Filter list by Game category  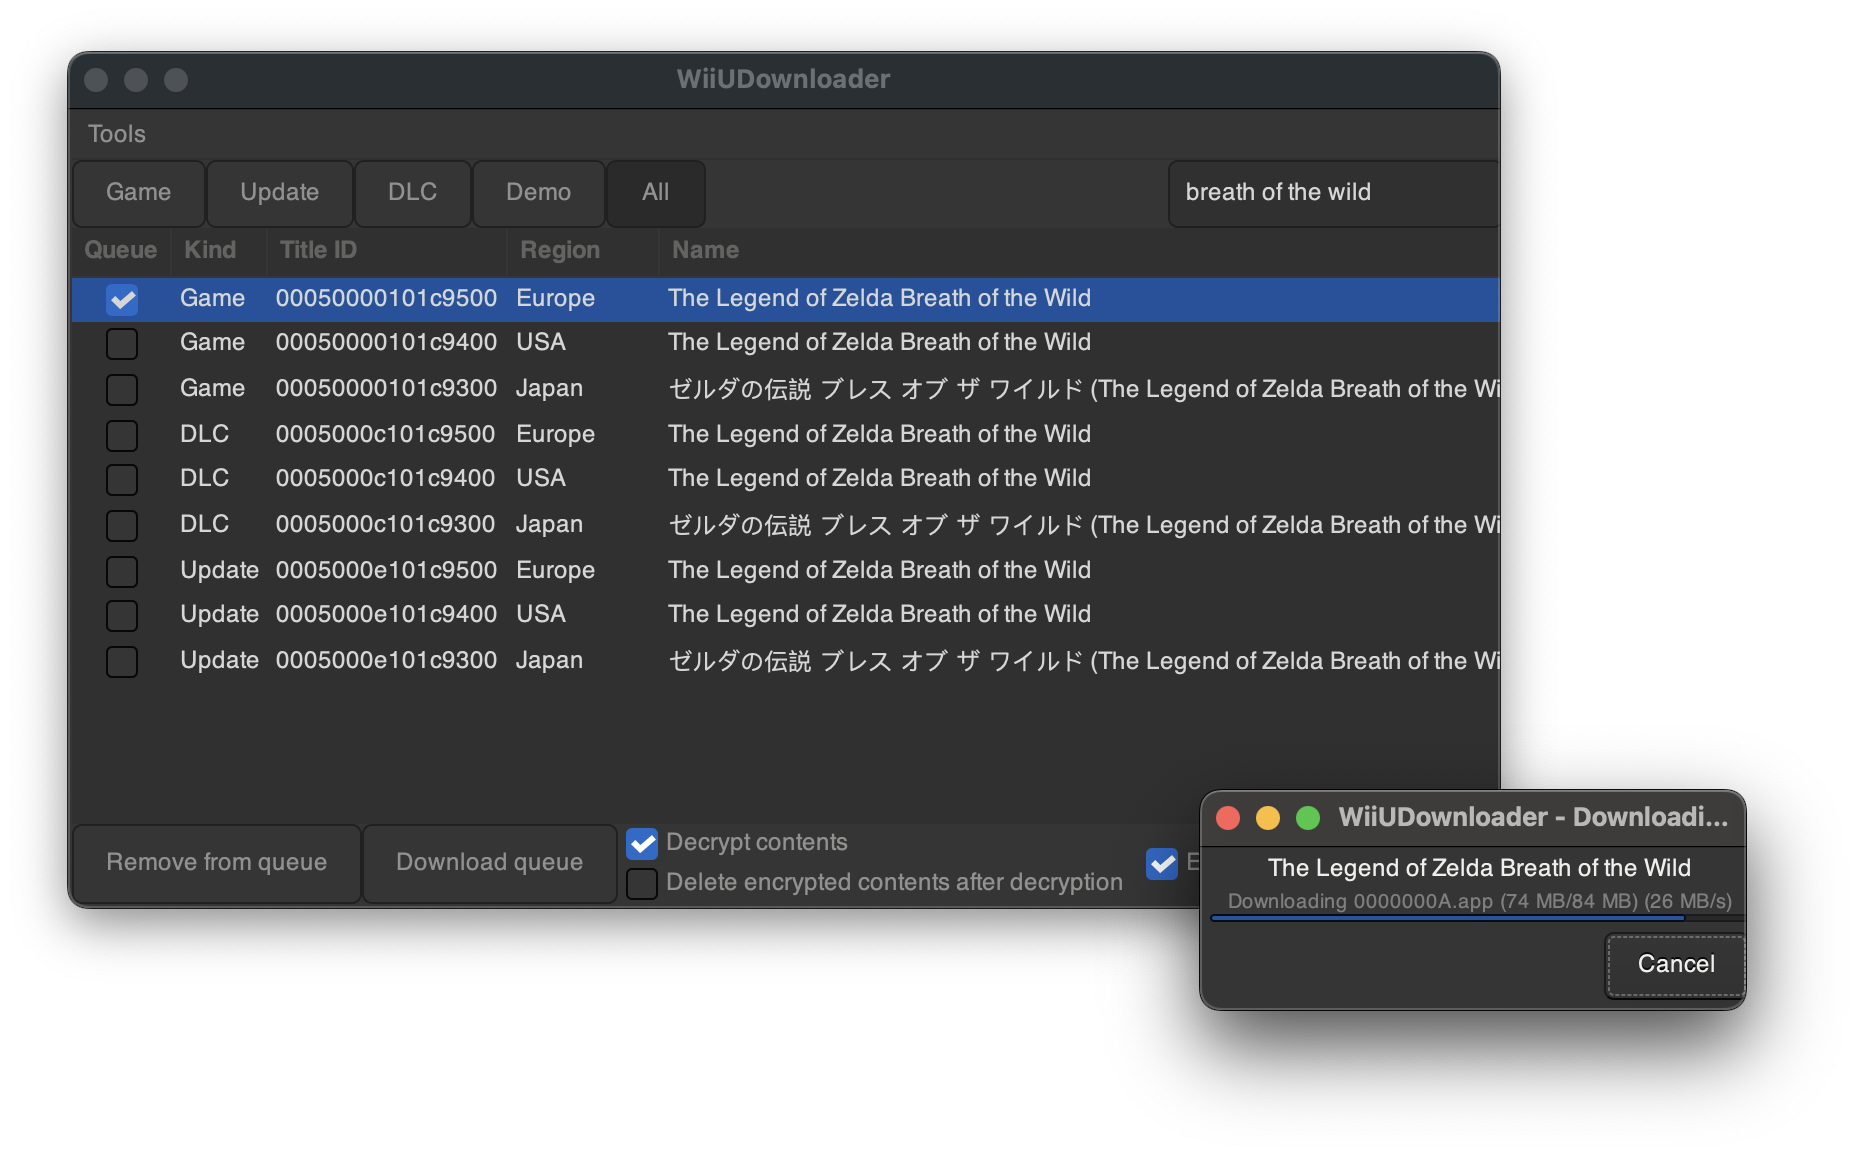(x=139, y=192)
